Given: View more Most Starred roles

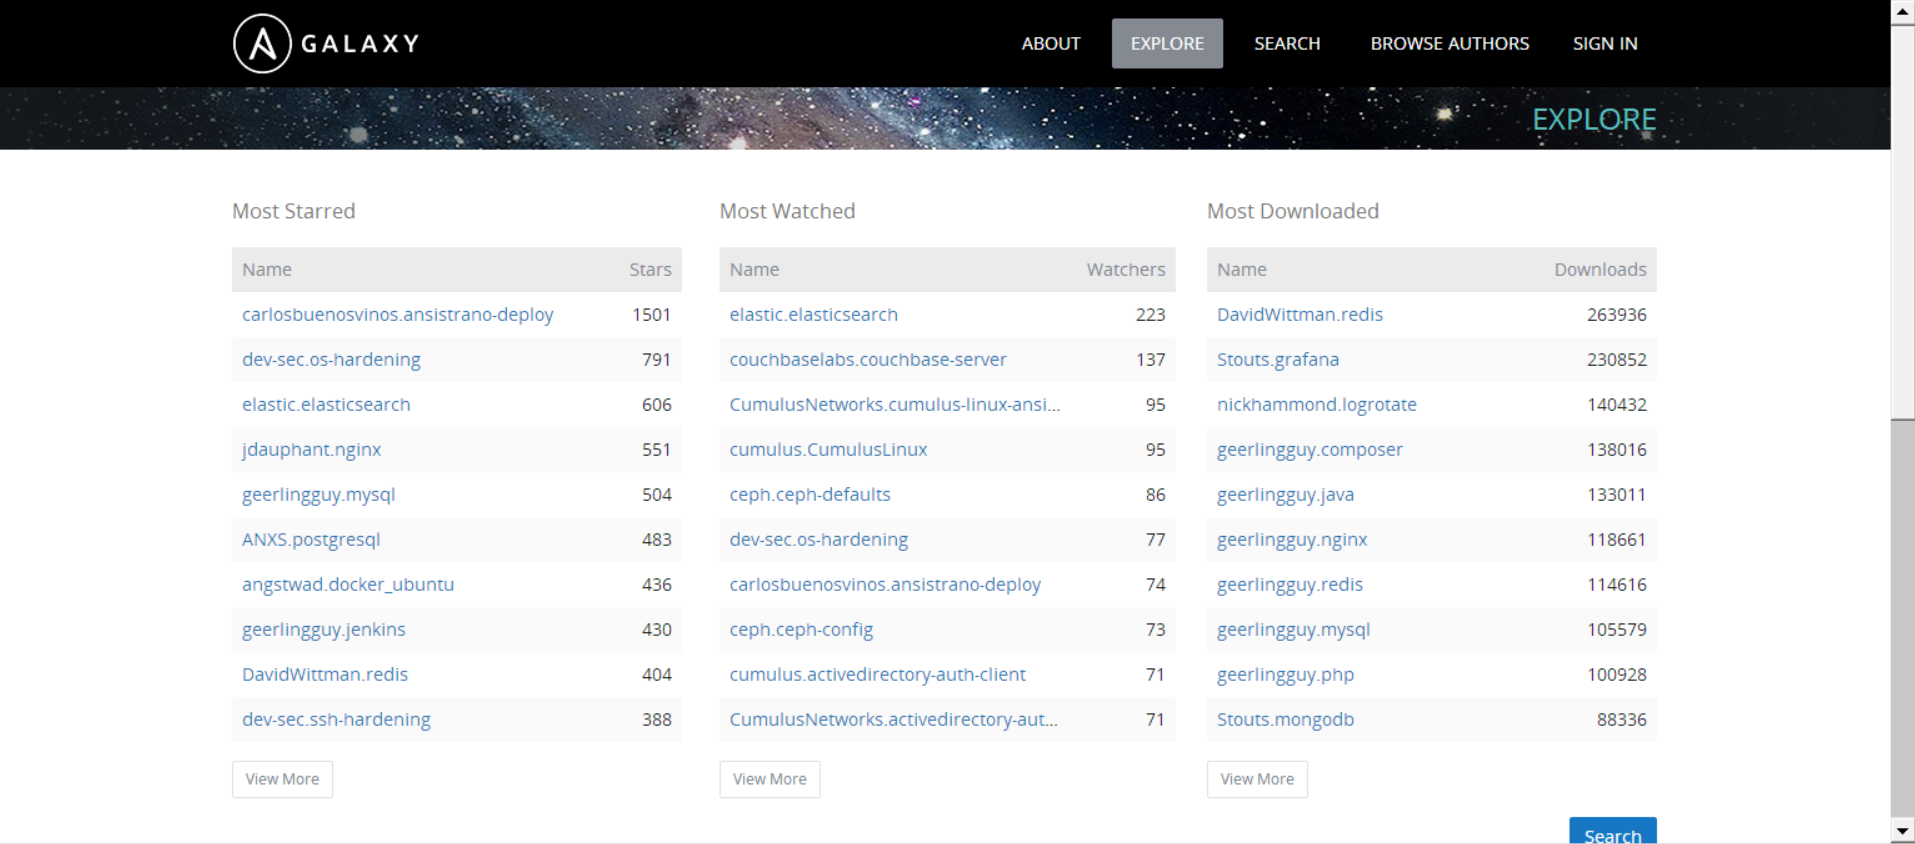Looking at the screenshot, I should click(282, 779).
